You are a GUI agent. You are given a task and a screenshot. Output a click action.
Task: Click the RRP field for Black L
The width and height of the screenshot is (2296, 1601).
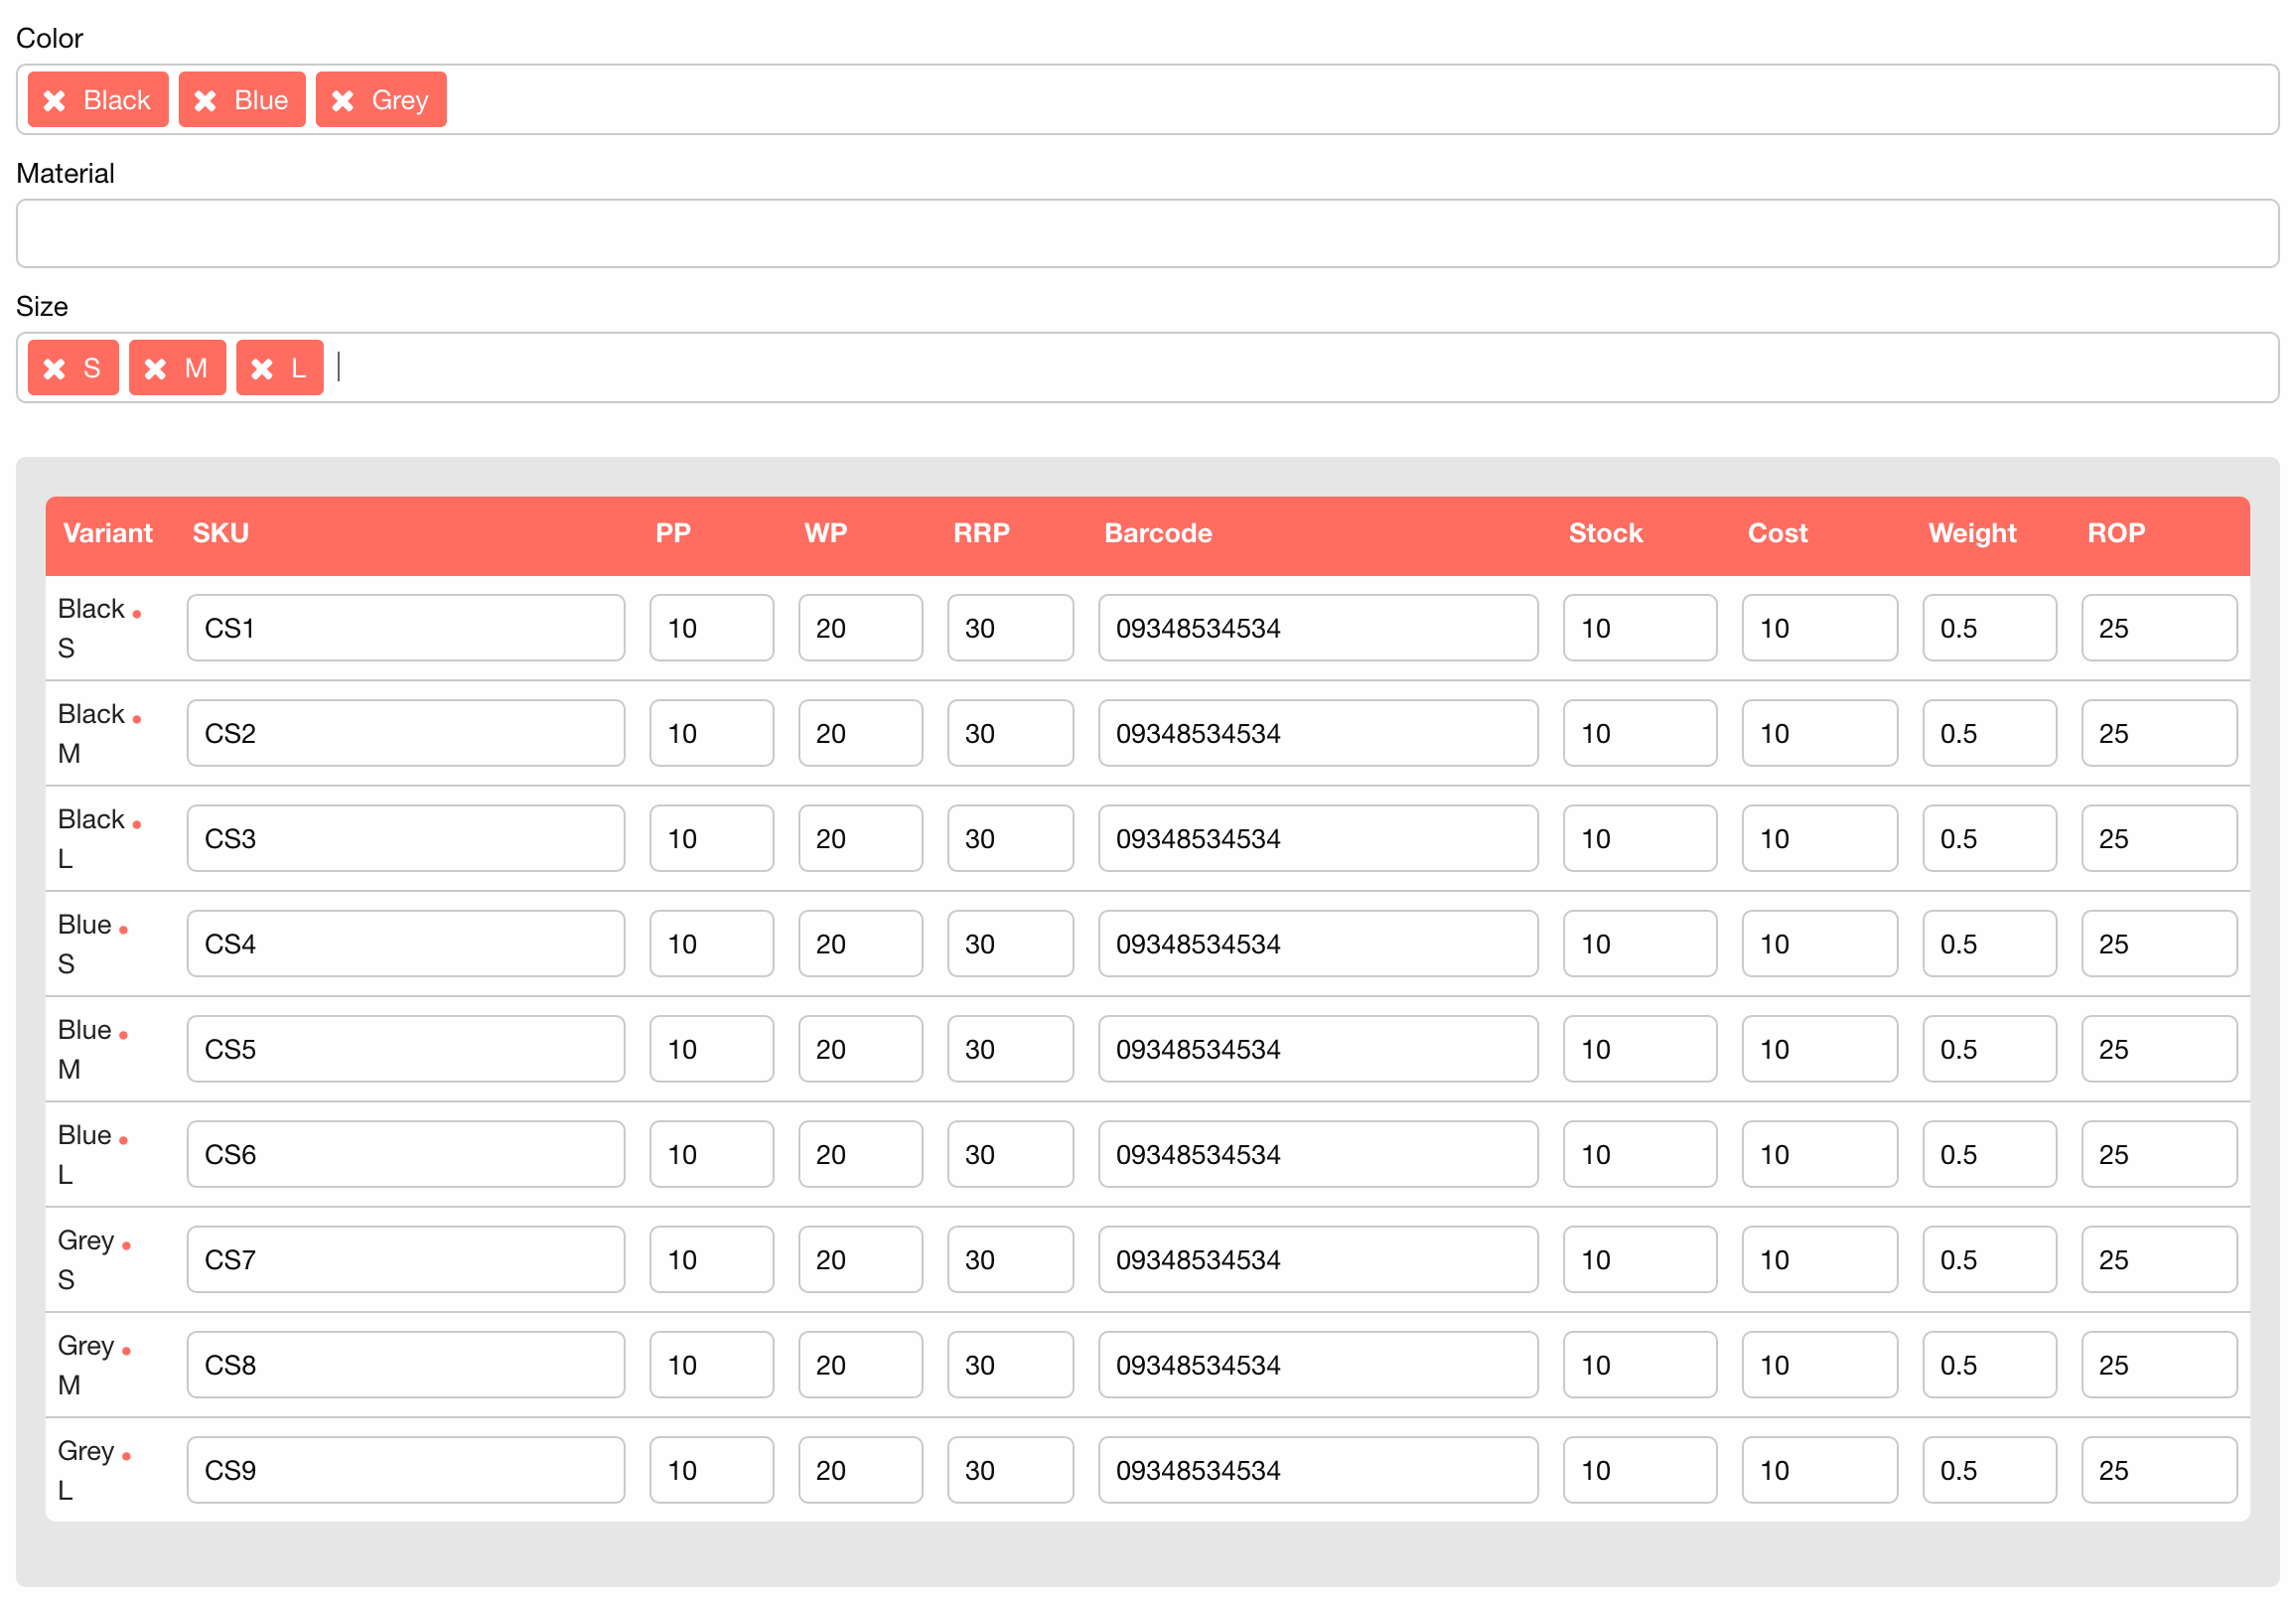[1010, 838]
